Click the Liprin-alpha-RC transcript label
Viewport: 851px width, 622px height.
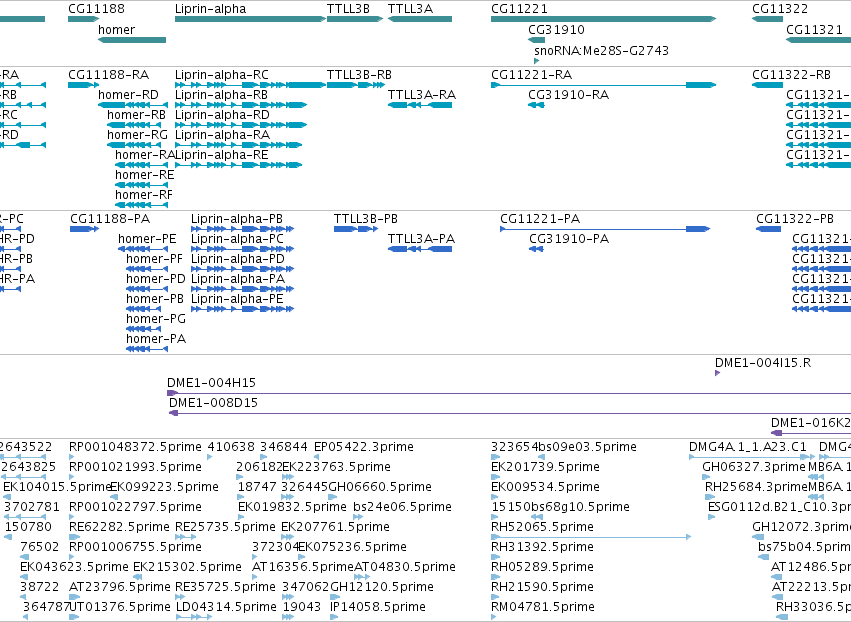tap(221, 74)
